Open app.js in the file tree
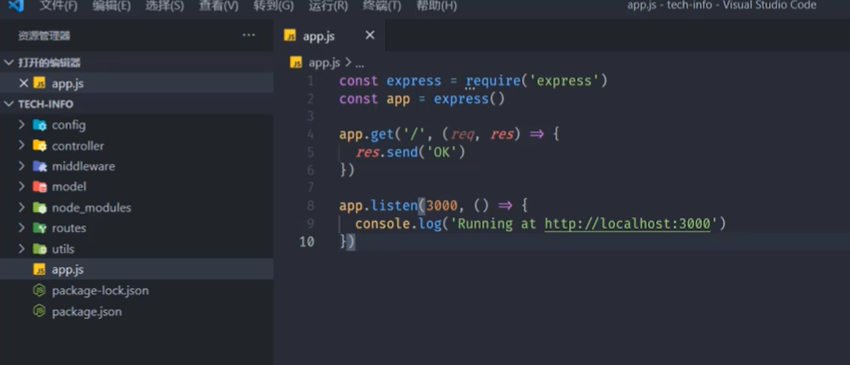850x365 pixels. (x=68, y=270)
